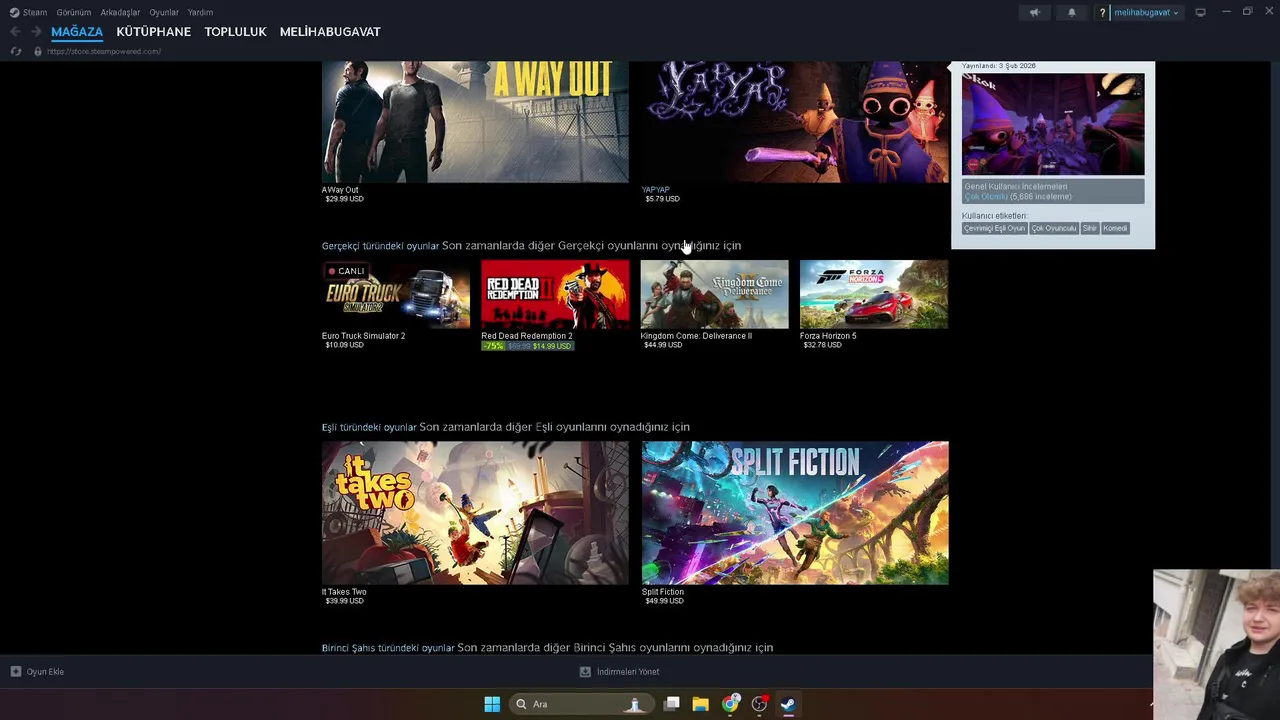Open the Birinci Şahıs türündeki oyunlar link
The height and width of the screenshot is (720, 1280).
pyautogui.click(x=388, y=648)
